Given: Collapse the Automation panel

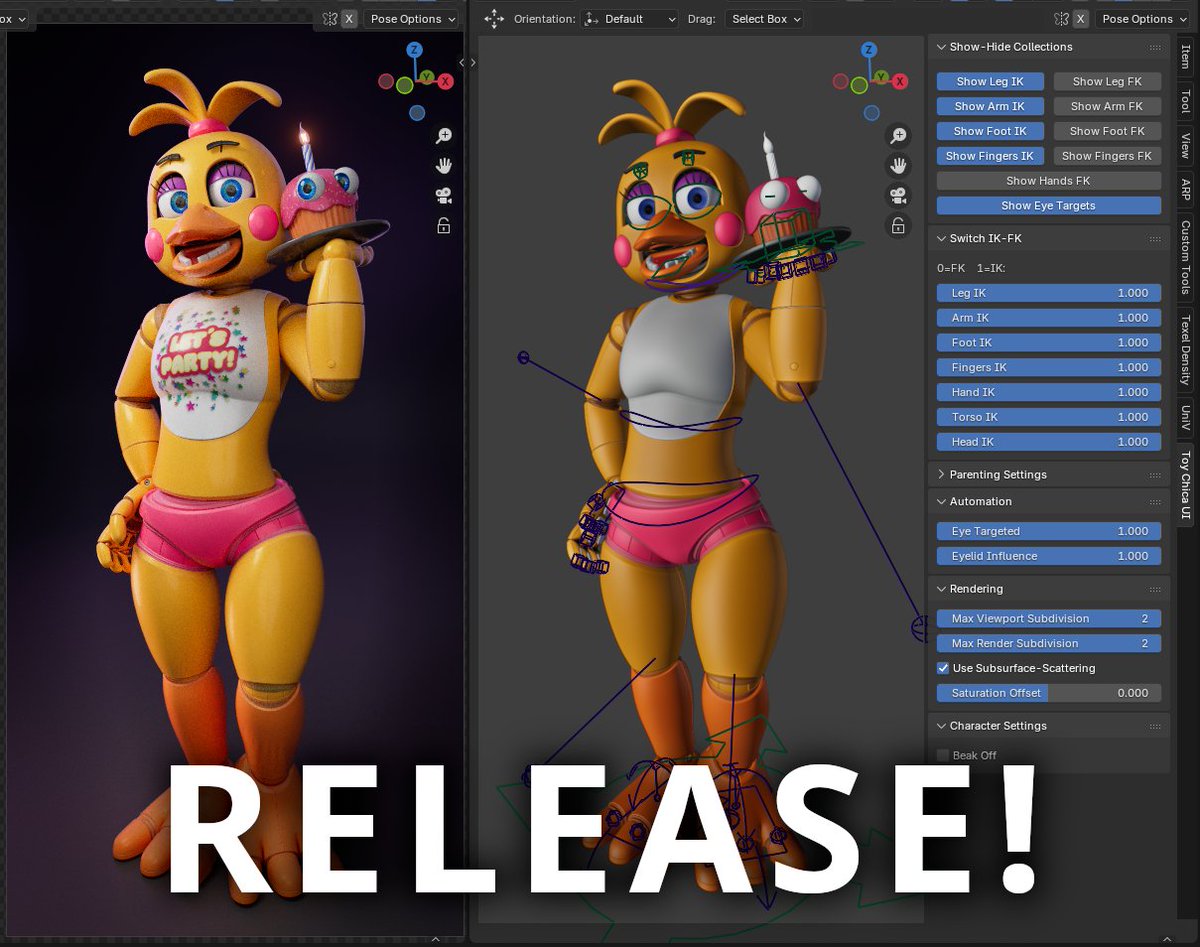Looking at the screenshot, I should pyautogui.click(x=941, y=502).
